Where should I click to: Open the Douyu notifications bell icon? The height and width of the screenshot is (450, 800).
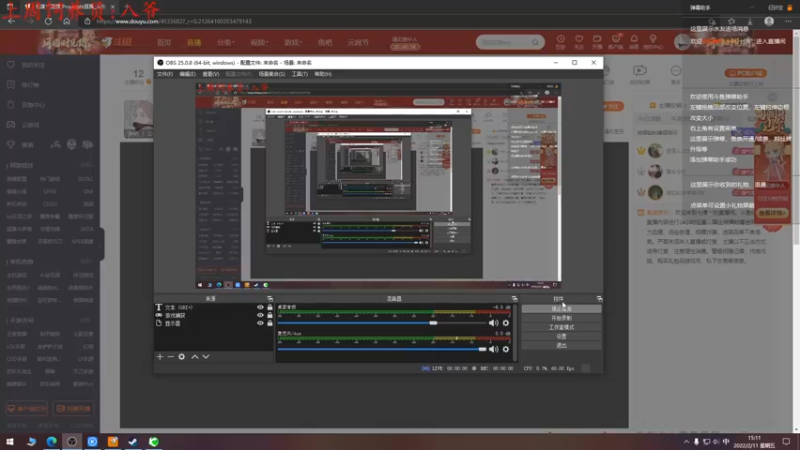634,41
